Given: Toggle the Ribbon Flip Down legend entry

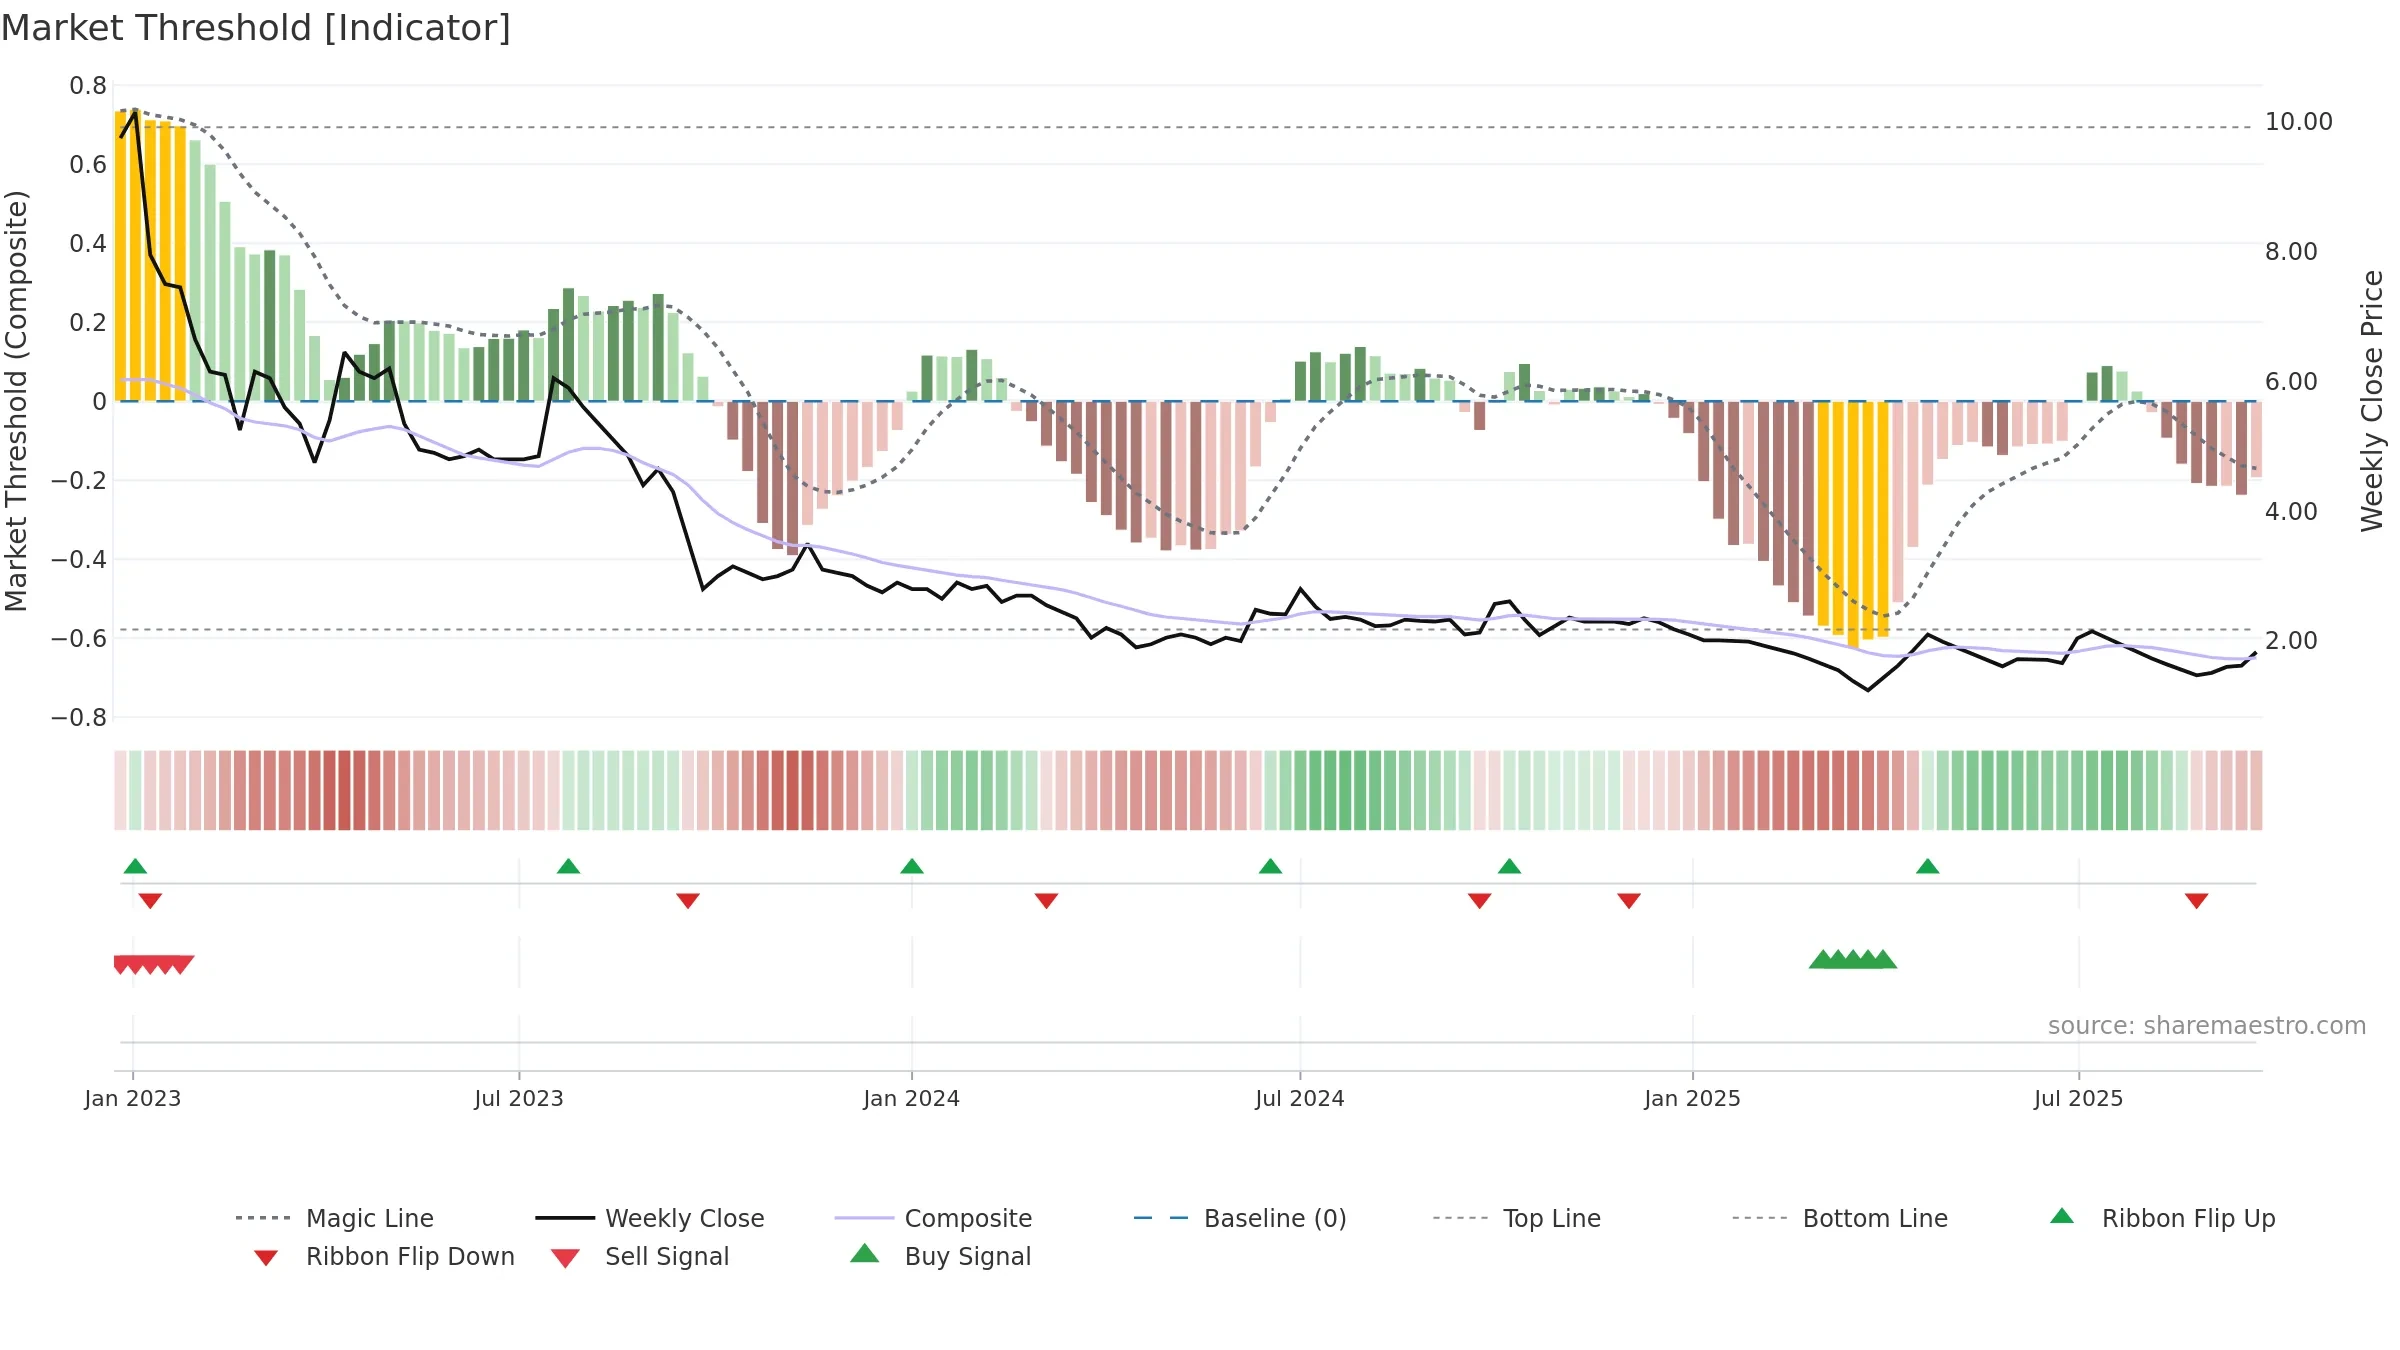Looking at the screenshot, I should (384, 1256).
